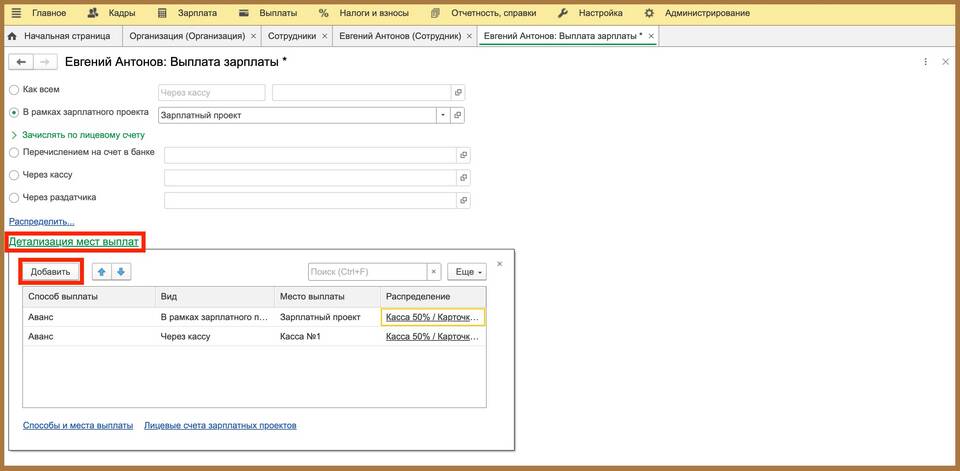Viewport: 960px width, 471px height.
Task: Select the Через кассу radio option
Action: click(x=14, y=175)
